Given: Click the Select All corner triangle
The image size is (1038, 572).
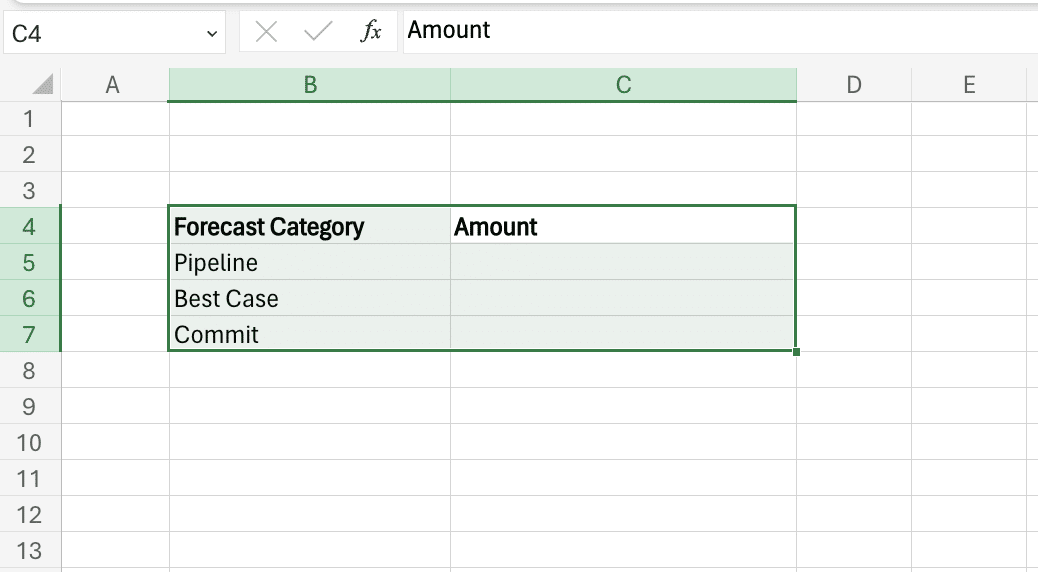Looking at the screenshot, I should coord(42,85).
